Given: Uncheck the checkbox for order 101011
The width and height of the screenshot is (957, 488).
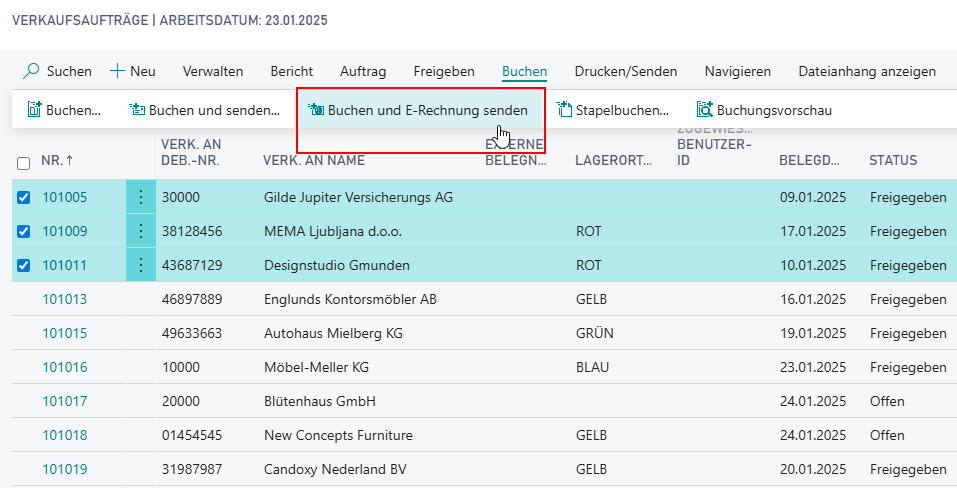Looking at the screenshot, I should pos(24,265).
